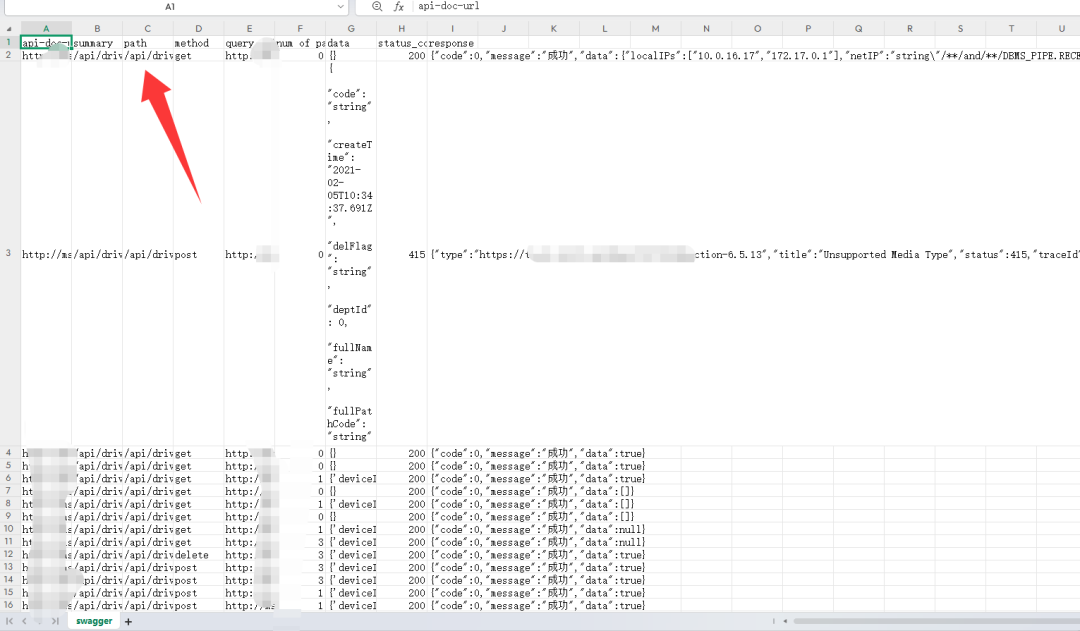Click the 415 status code cell
This screenshot has height=631, width=1080.
tap(402, 254)
